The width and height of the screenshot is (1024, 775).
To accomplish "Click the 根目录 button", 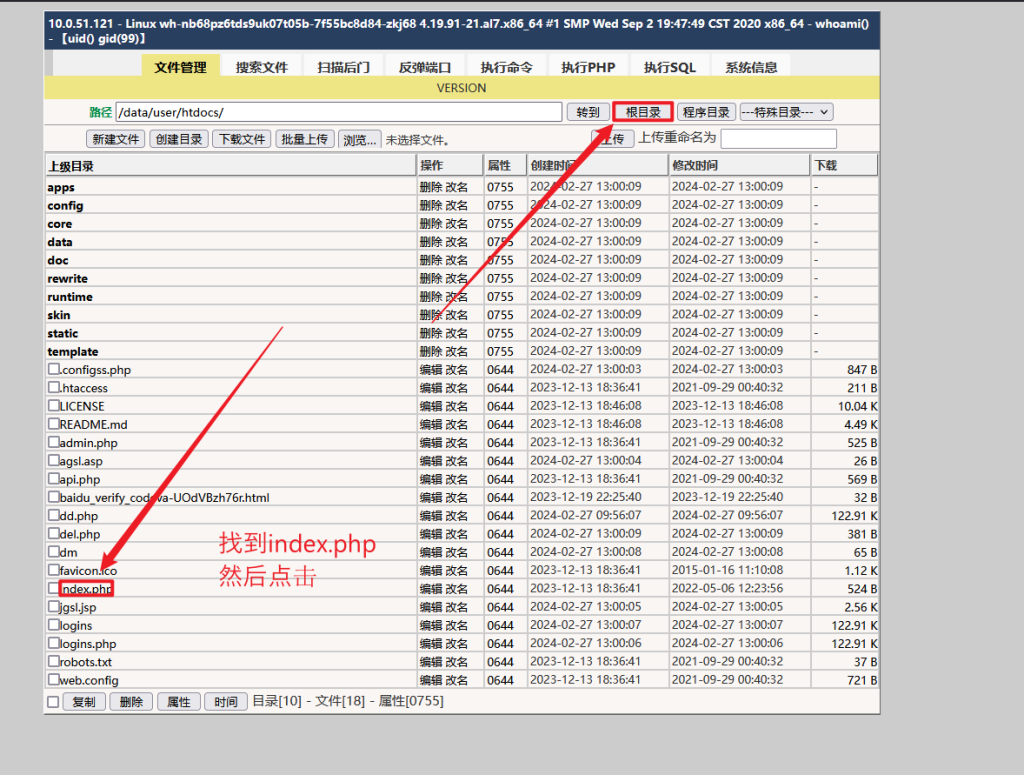I will click(642, 112).
